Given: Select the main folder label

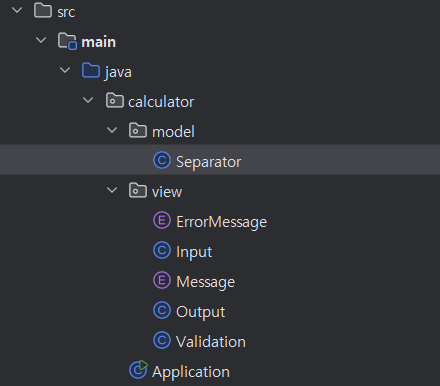Looking at the screenshot, I should [x=98, y=42].
